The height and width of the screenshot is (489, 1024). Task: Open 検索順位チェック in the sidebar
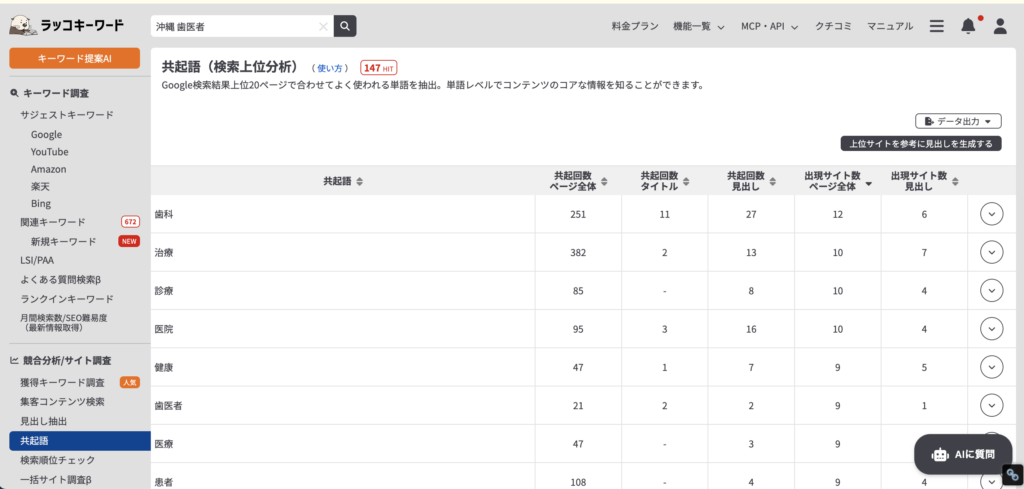pyautogui.click(x=57, y=460)
